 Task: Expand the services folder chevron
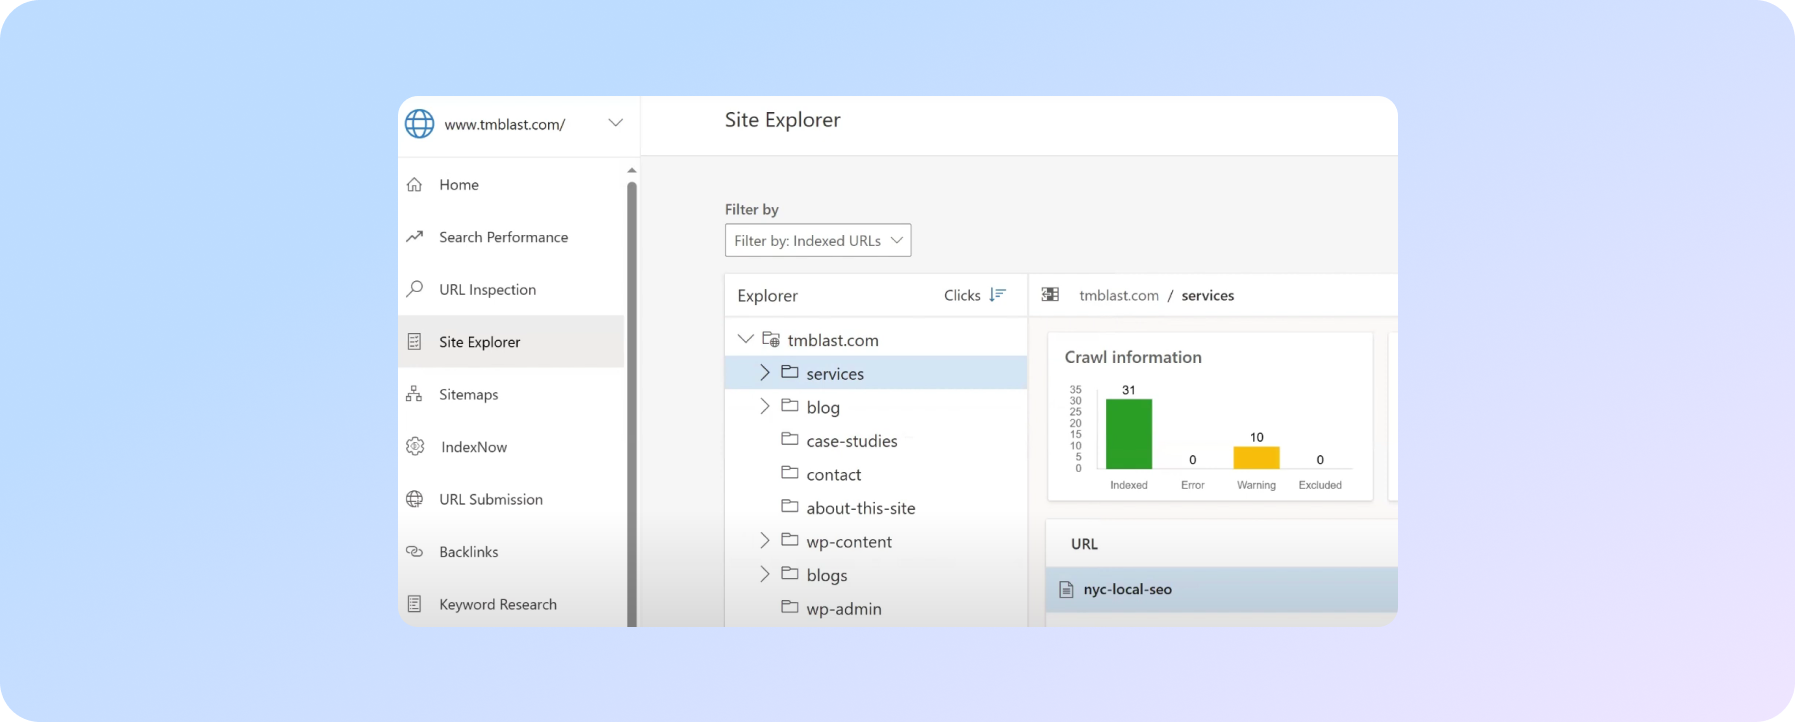point(765,372)
